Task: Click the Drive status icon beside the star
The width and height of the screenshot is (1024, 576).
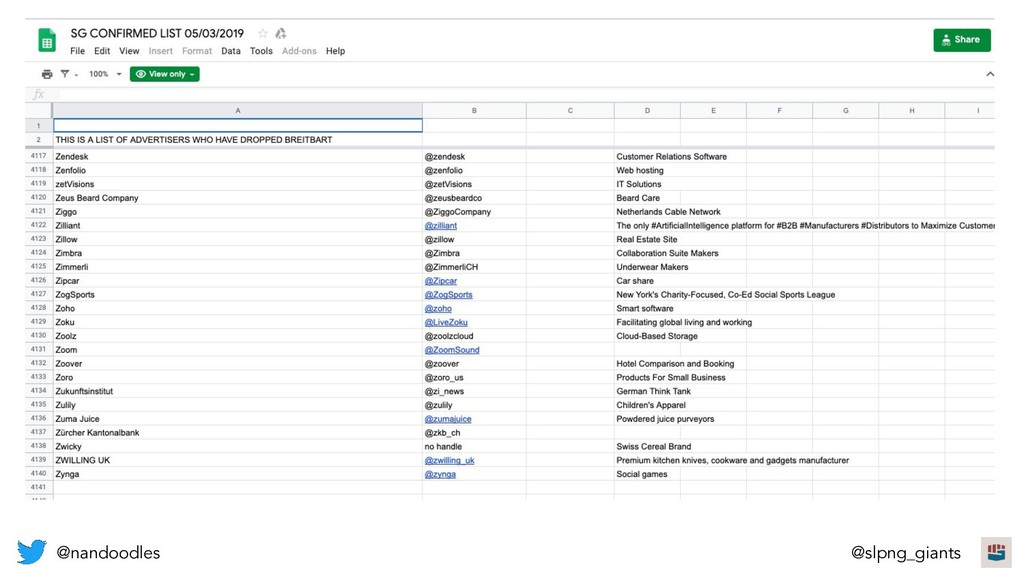Action: pyautogui.click(x=281, y=33)
